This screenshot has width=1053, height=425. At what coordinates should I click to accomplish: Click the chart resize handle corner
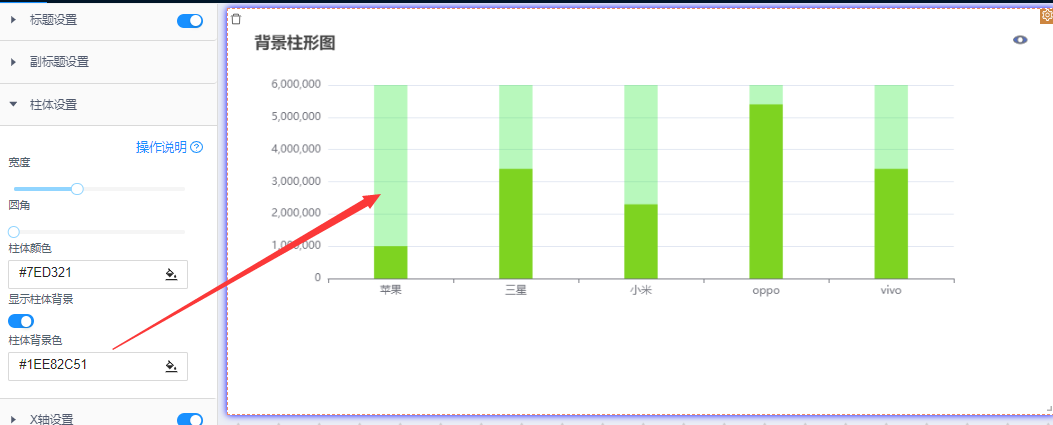tap(1048, 408)
